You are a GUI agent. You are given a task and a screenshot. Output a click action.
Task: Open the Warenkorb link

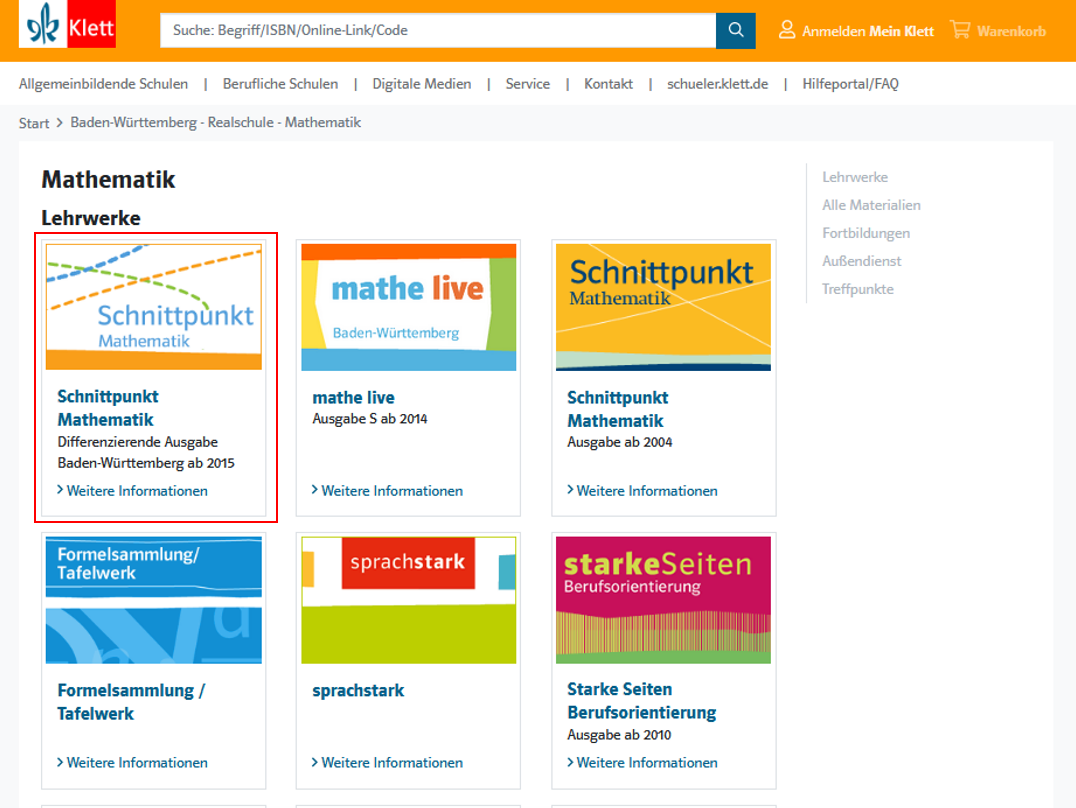point(1011,31)
